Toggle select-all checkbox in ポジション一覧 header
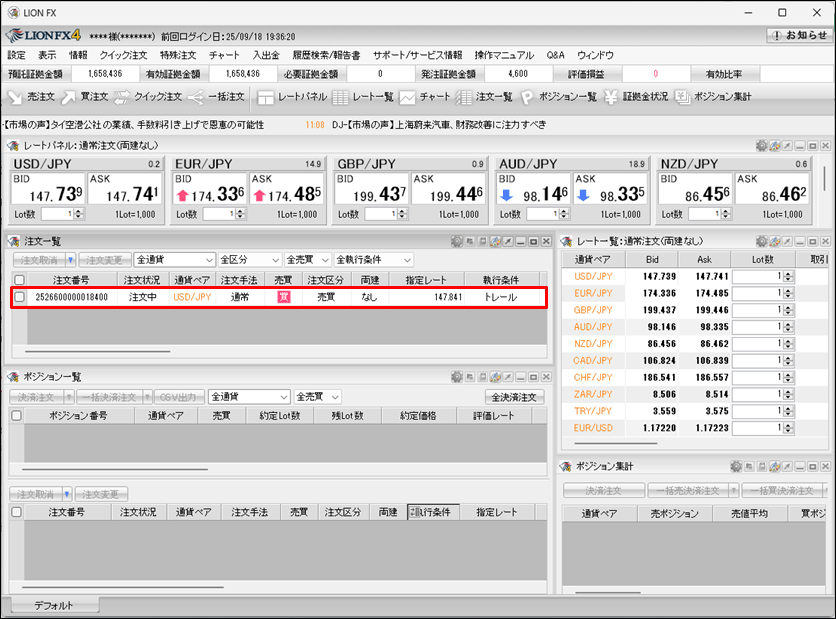The height and width of the screenshot is (619, 836). pos(16,415)
